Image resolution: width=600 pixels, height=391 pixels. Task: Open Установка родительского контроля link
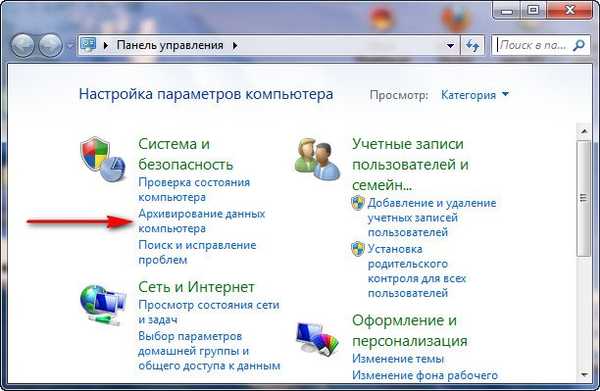pos(417,271)
